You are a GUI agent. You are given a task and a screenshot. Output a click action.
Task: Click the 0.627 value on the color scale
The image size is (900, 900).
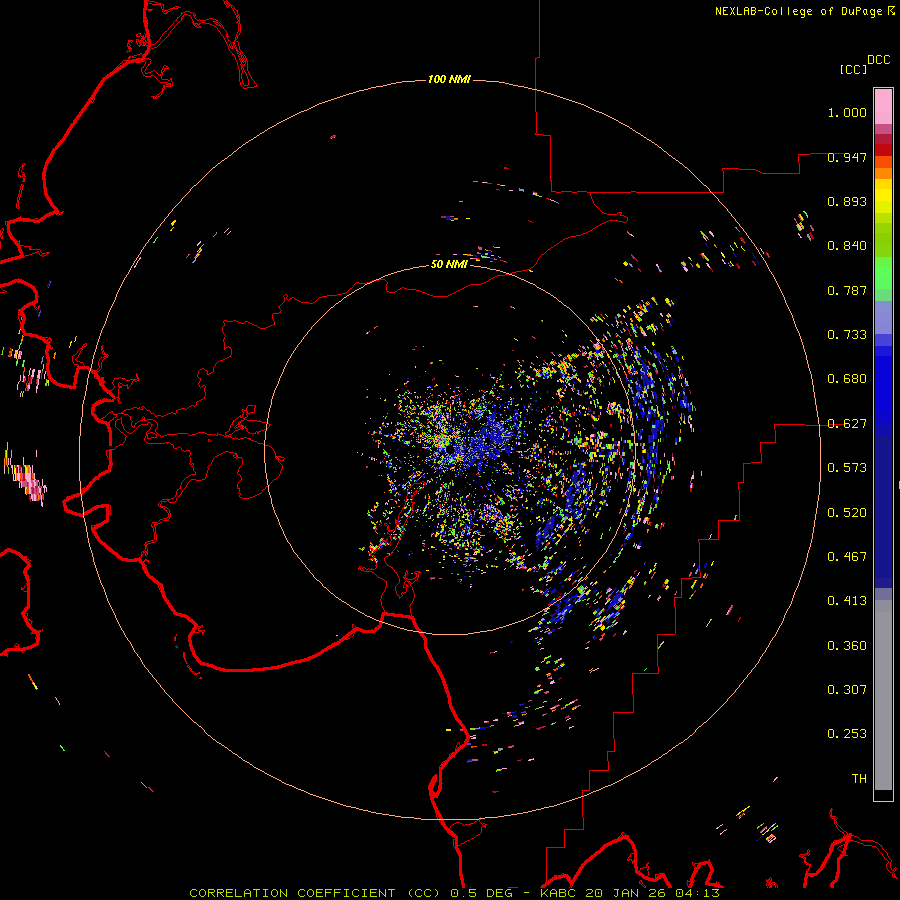tap(847, 424)
